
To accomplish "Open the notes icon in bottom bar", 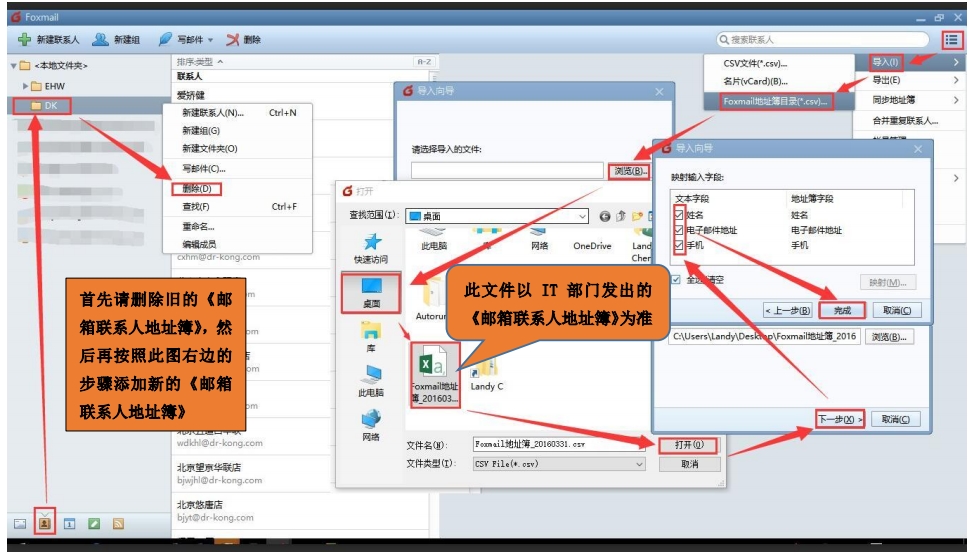I will pyautogui.click(x=93, y=524).
